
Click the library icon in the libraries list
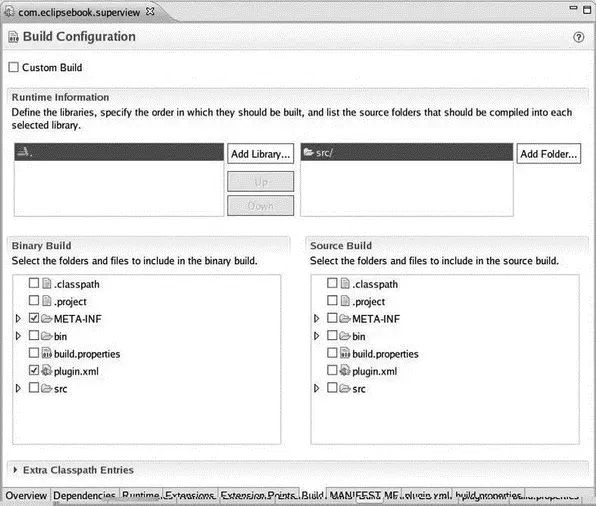click(23, 152)
